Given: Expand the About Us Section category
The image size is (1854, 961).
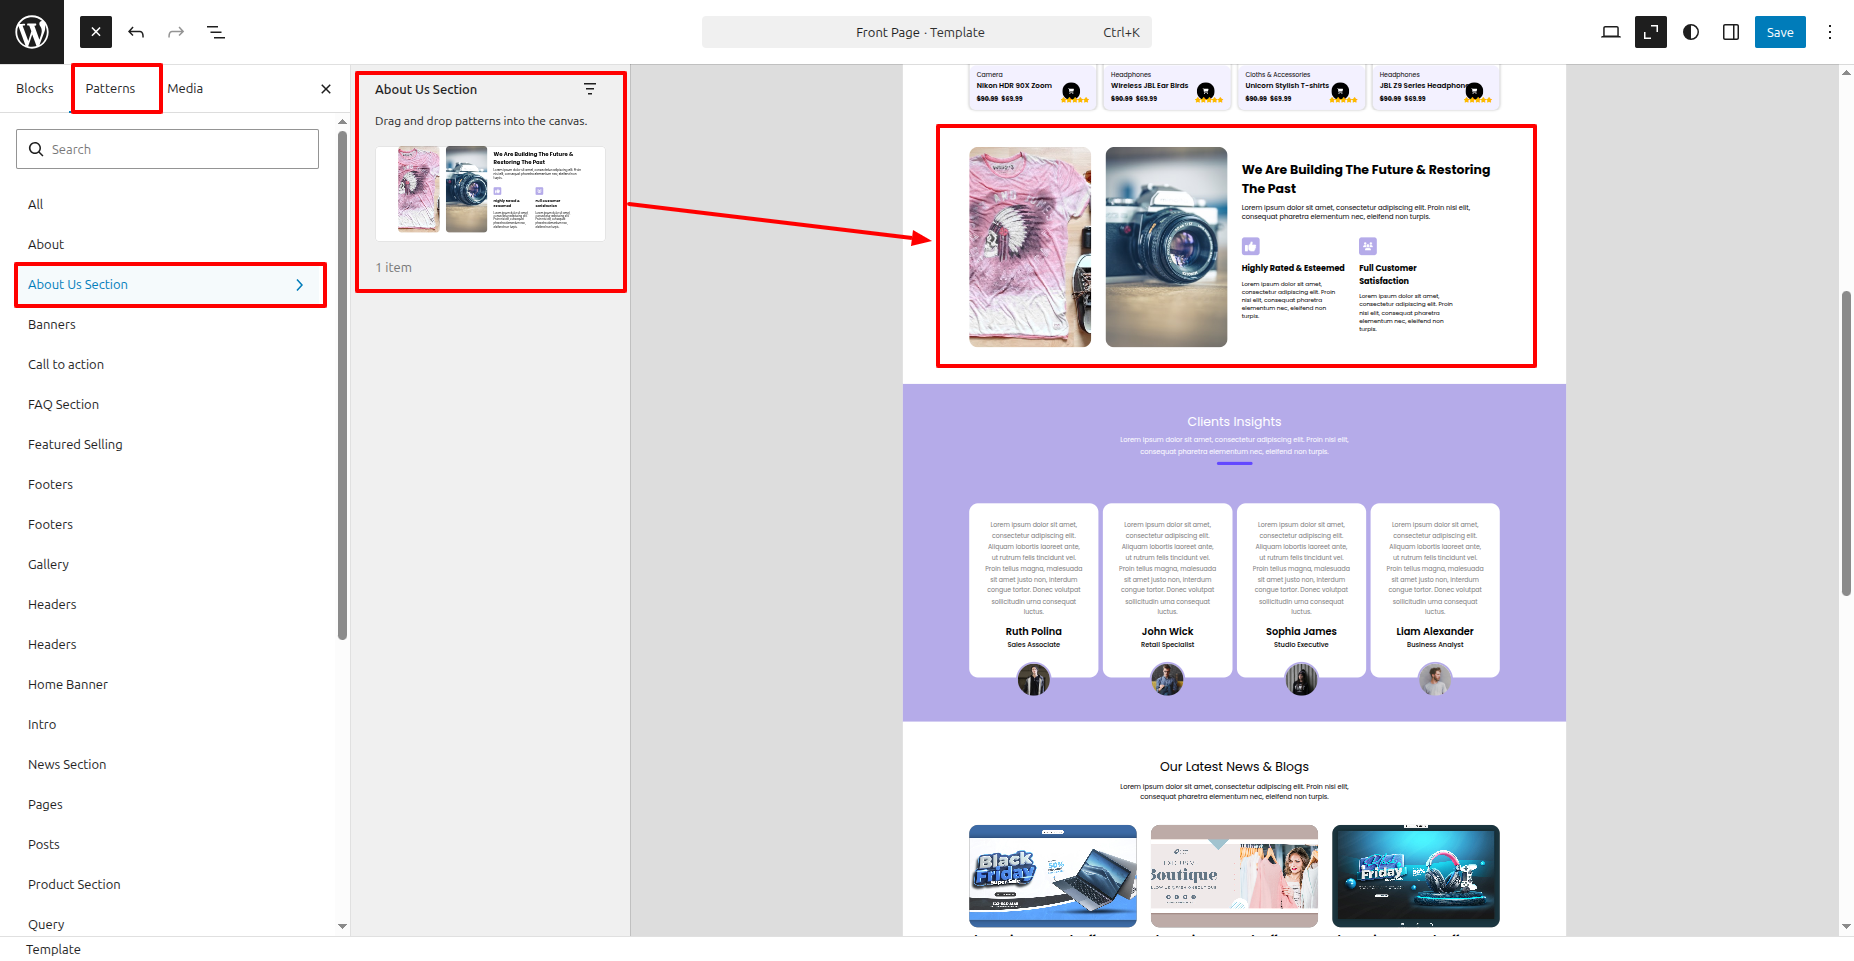Looking at the screenshot, I should (x=168, y=285).
